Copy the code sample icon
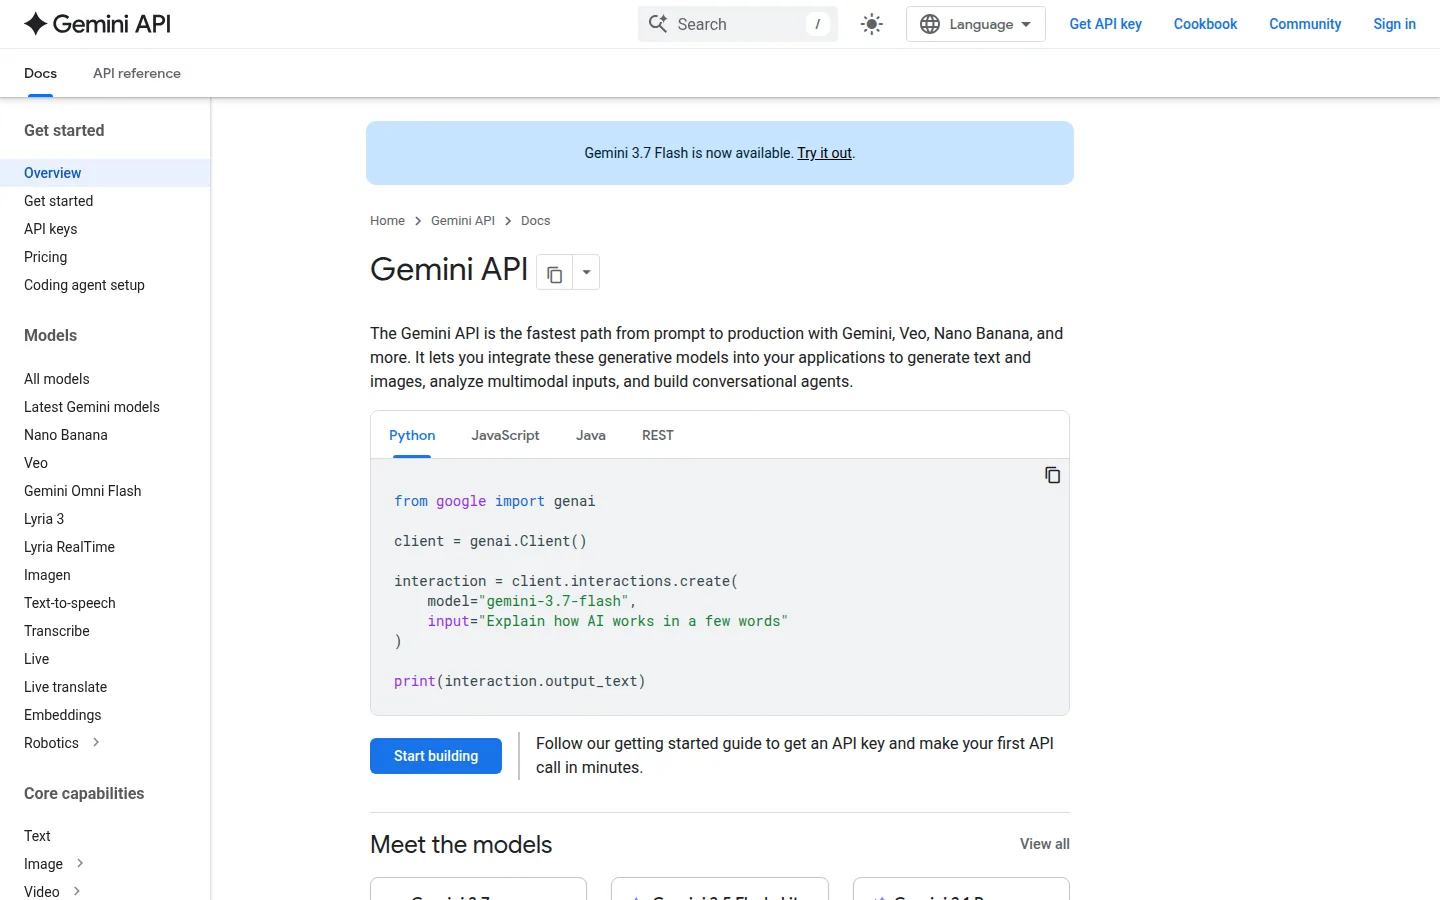This screenshot has width=1440, height=900. tap(1052, 475)
